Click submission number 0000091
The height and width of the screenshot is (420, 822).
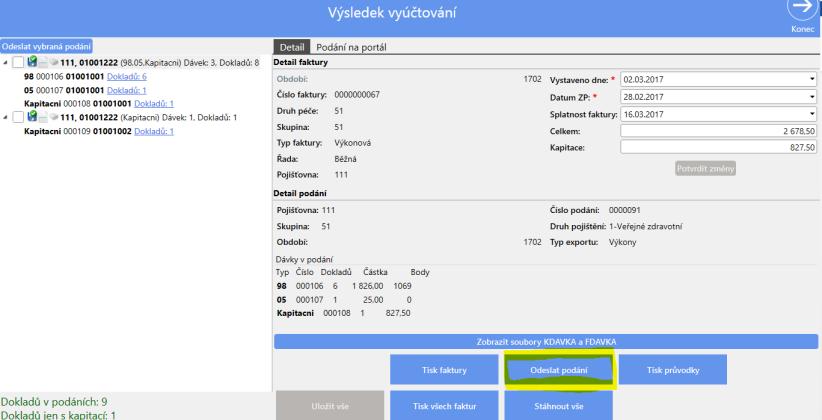624,210
